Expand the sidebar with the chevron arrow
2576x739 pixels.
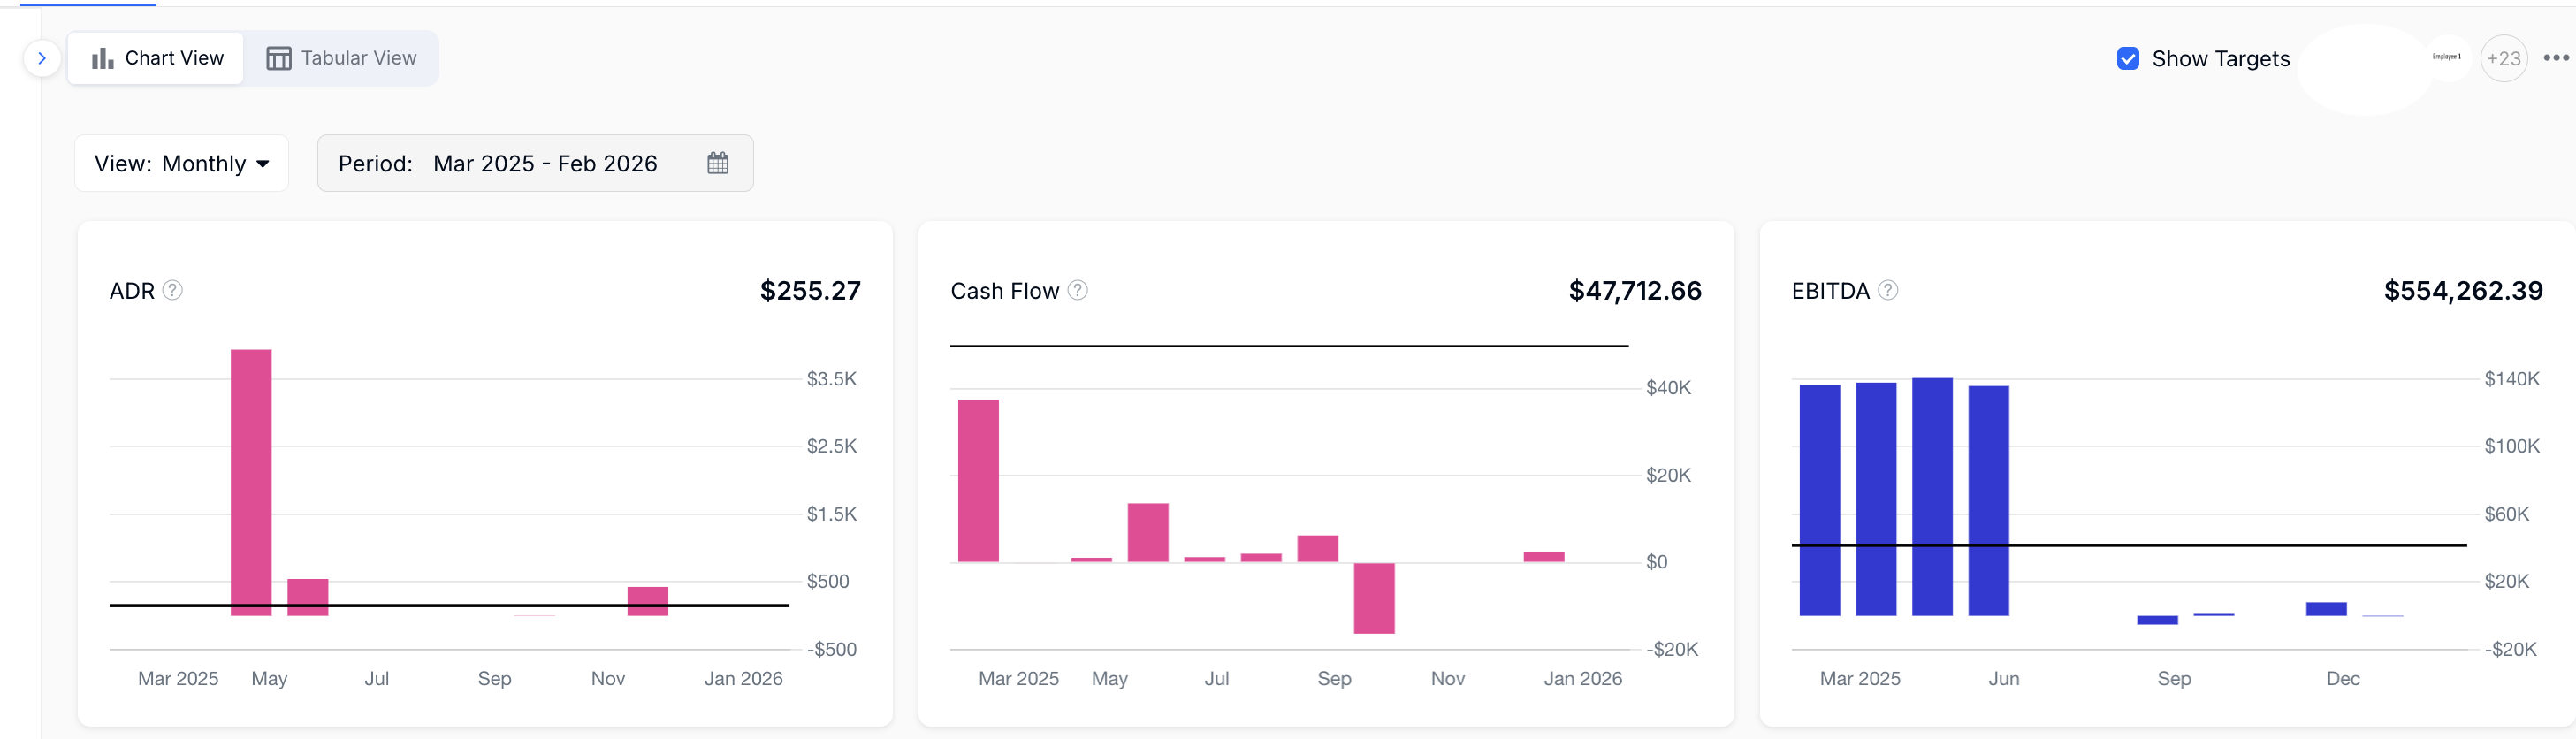click(x=41, y=58)
